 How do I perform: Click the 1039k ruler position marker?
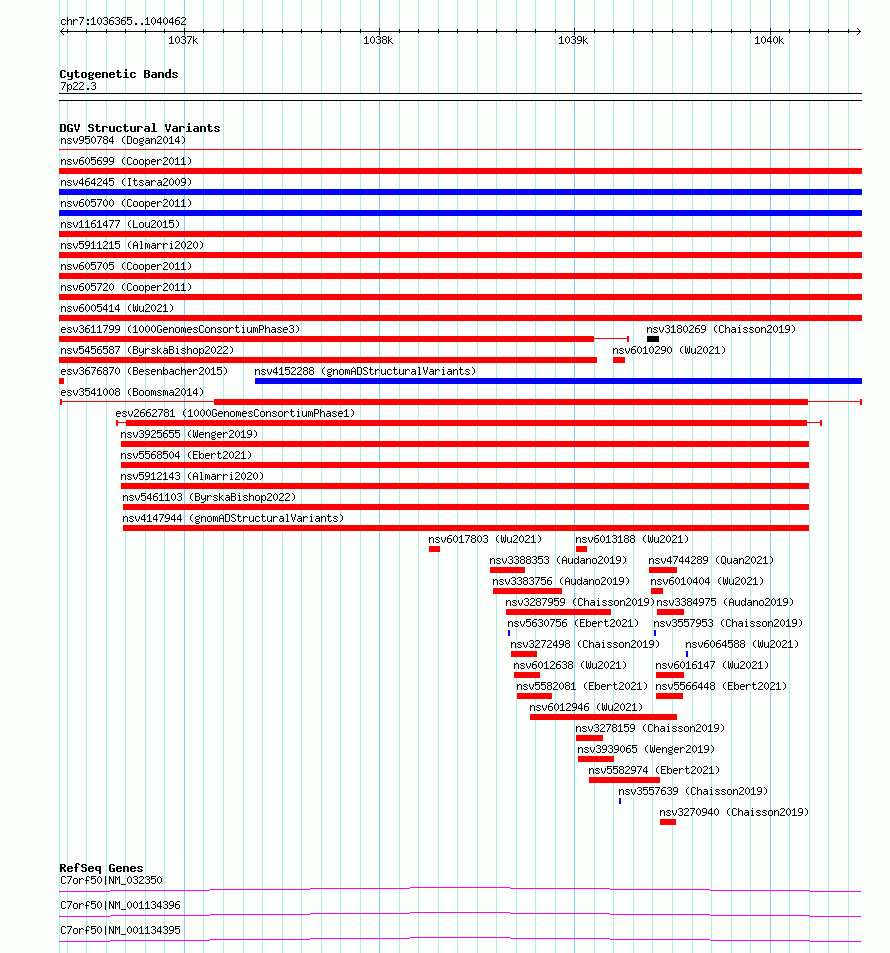(573, 41)
